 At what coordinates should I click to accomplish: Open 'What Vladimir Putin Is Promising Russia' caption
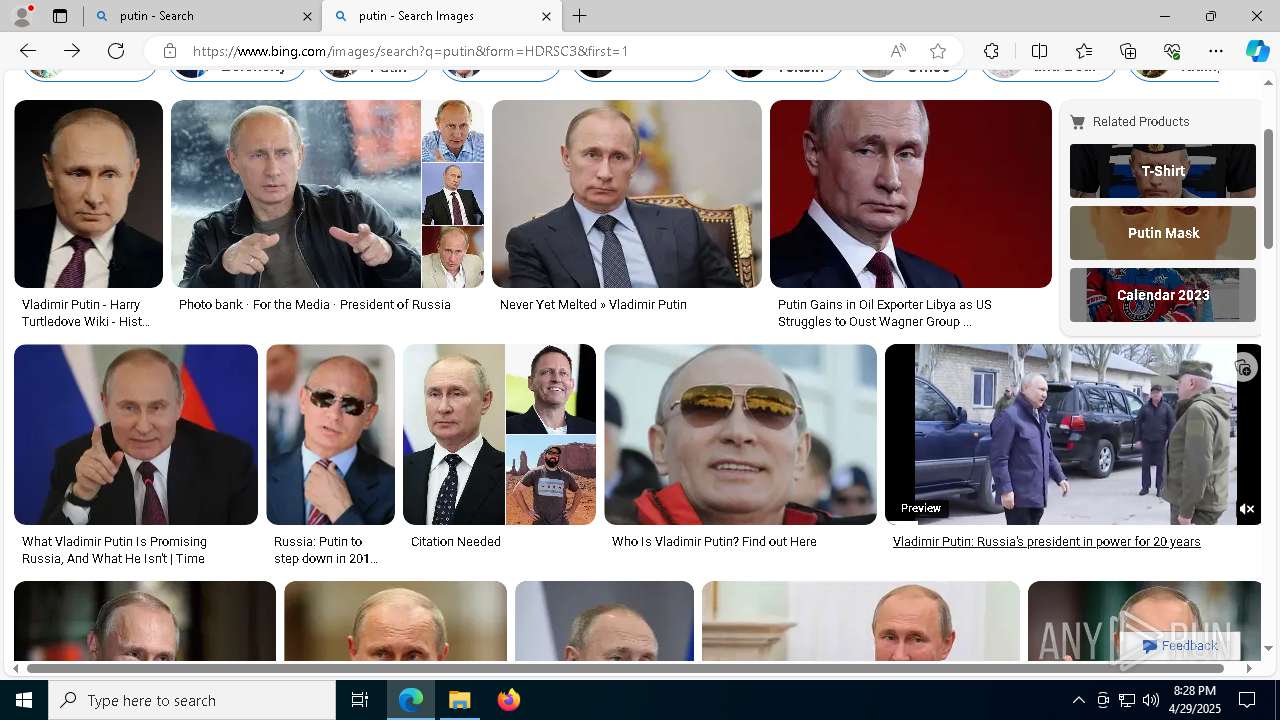(114, 550)
